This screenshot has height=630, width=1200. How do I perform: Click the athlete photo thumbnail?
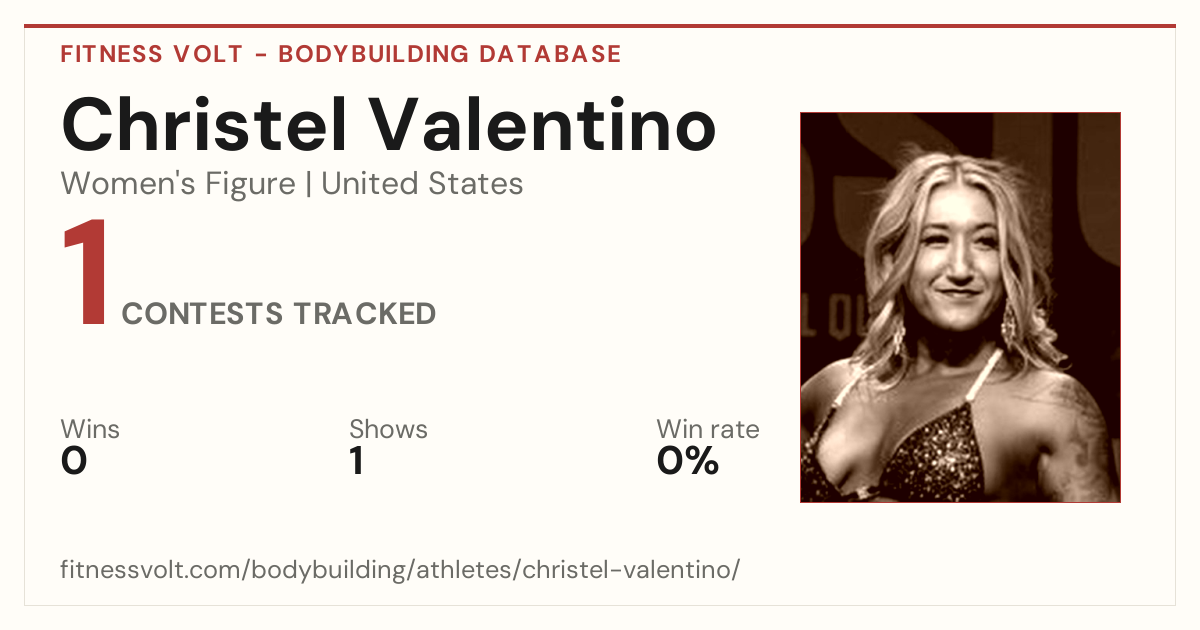(x=960, y=307)
